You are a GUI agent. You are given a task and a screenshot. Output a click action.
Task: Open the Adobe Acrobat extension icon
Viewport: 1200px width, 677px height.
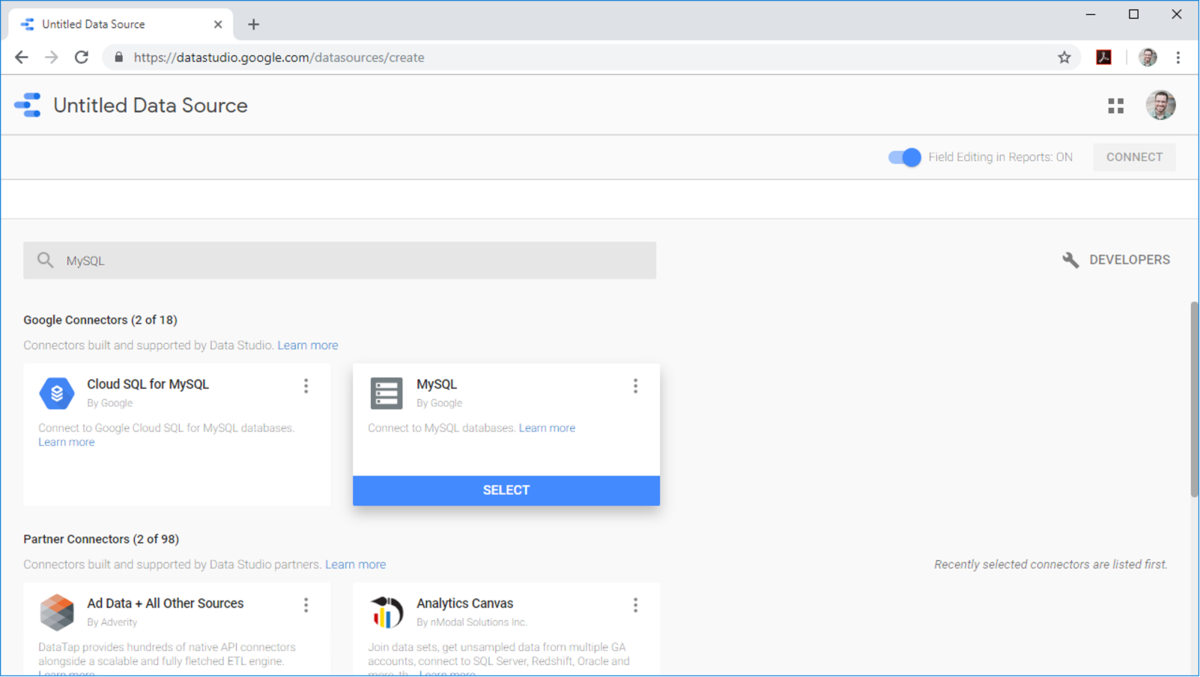click(1104, 57)
